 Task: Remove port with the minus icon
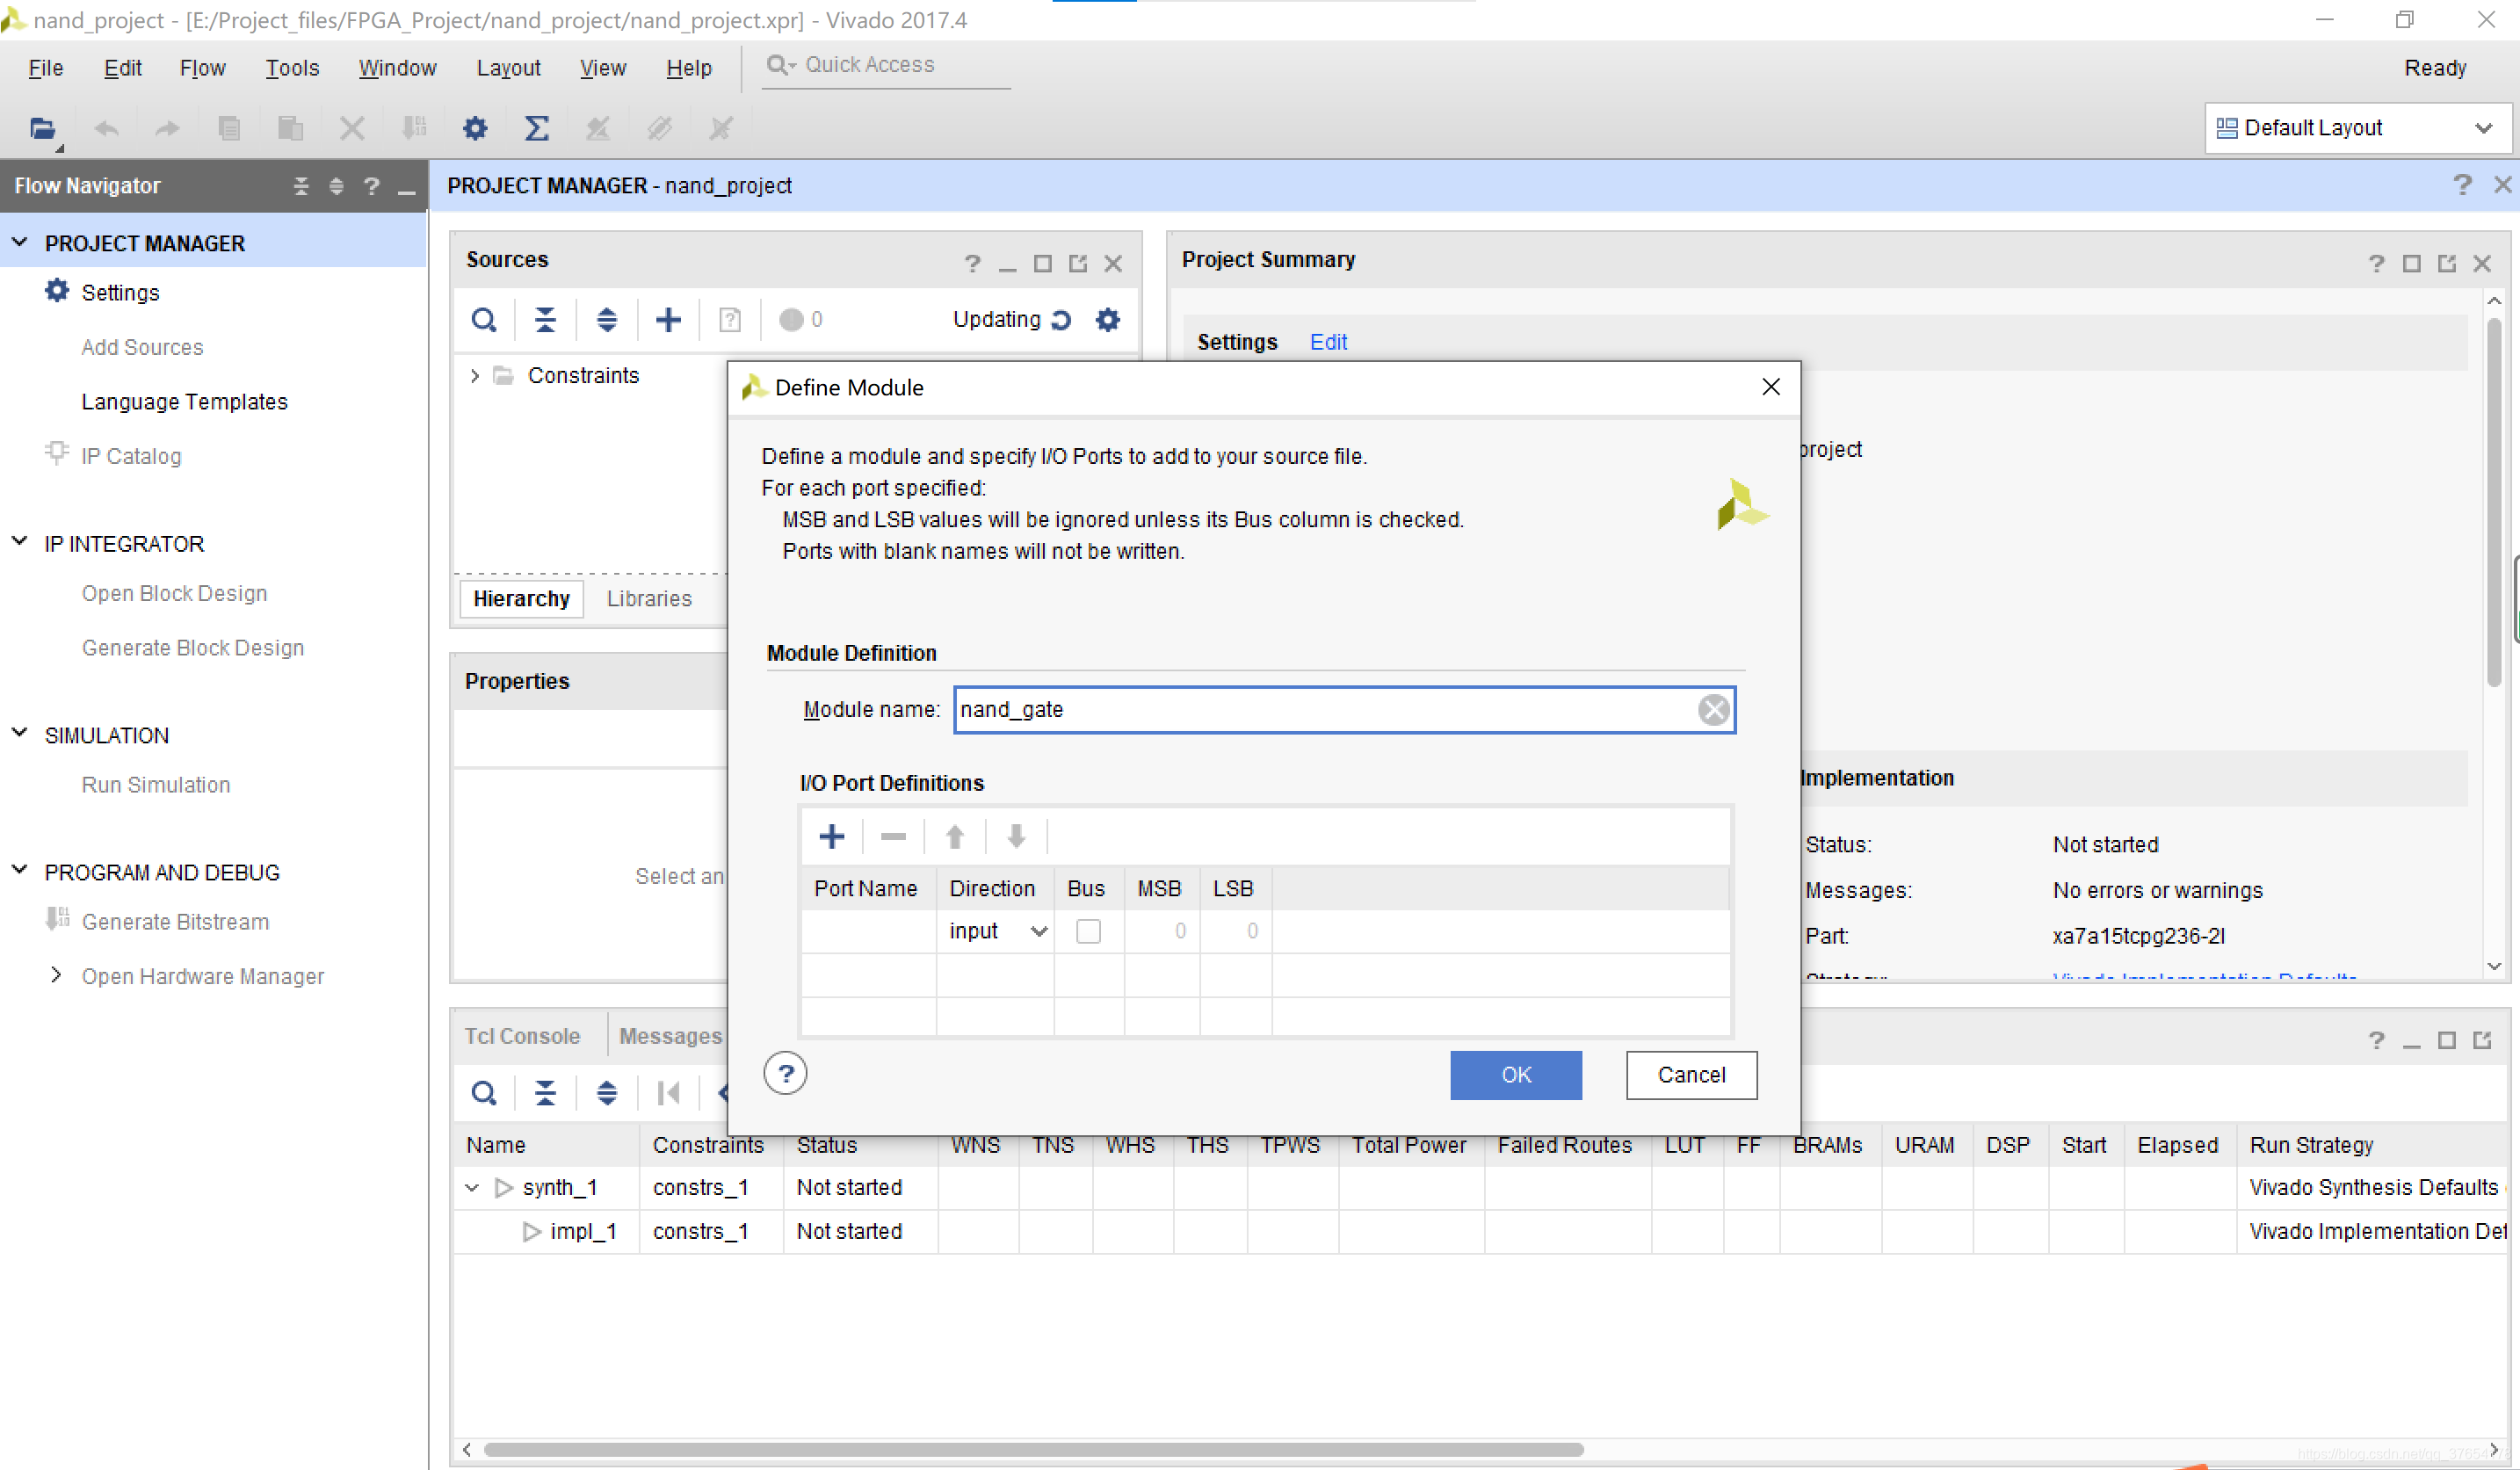coord(893,837)
